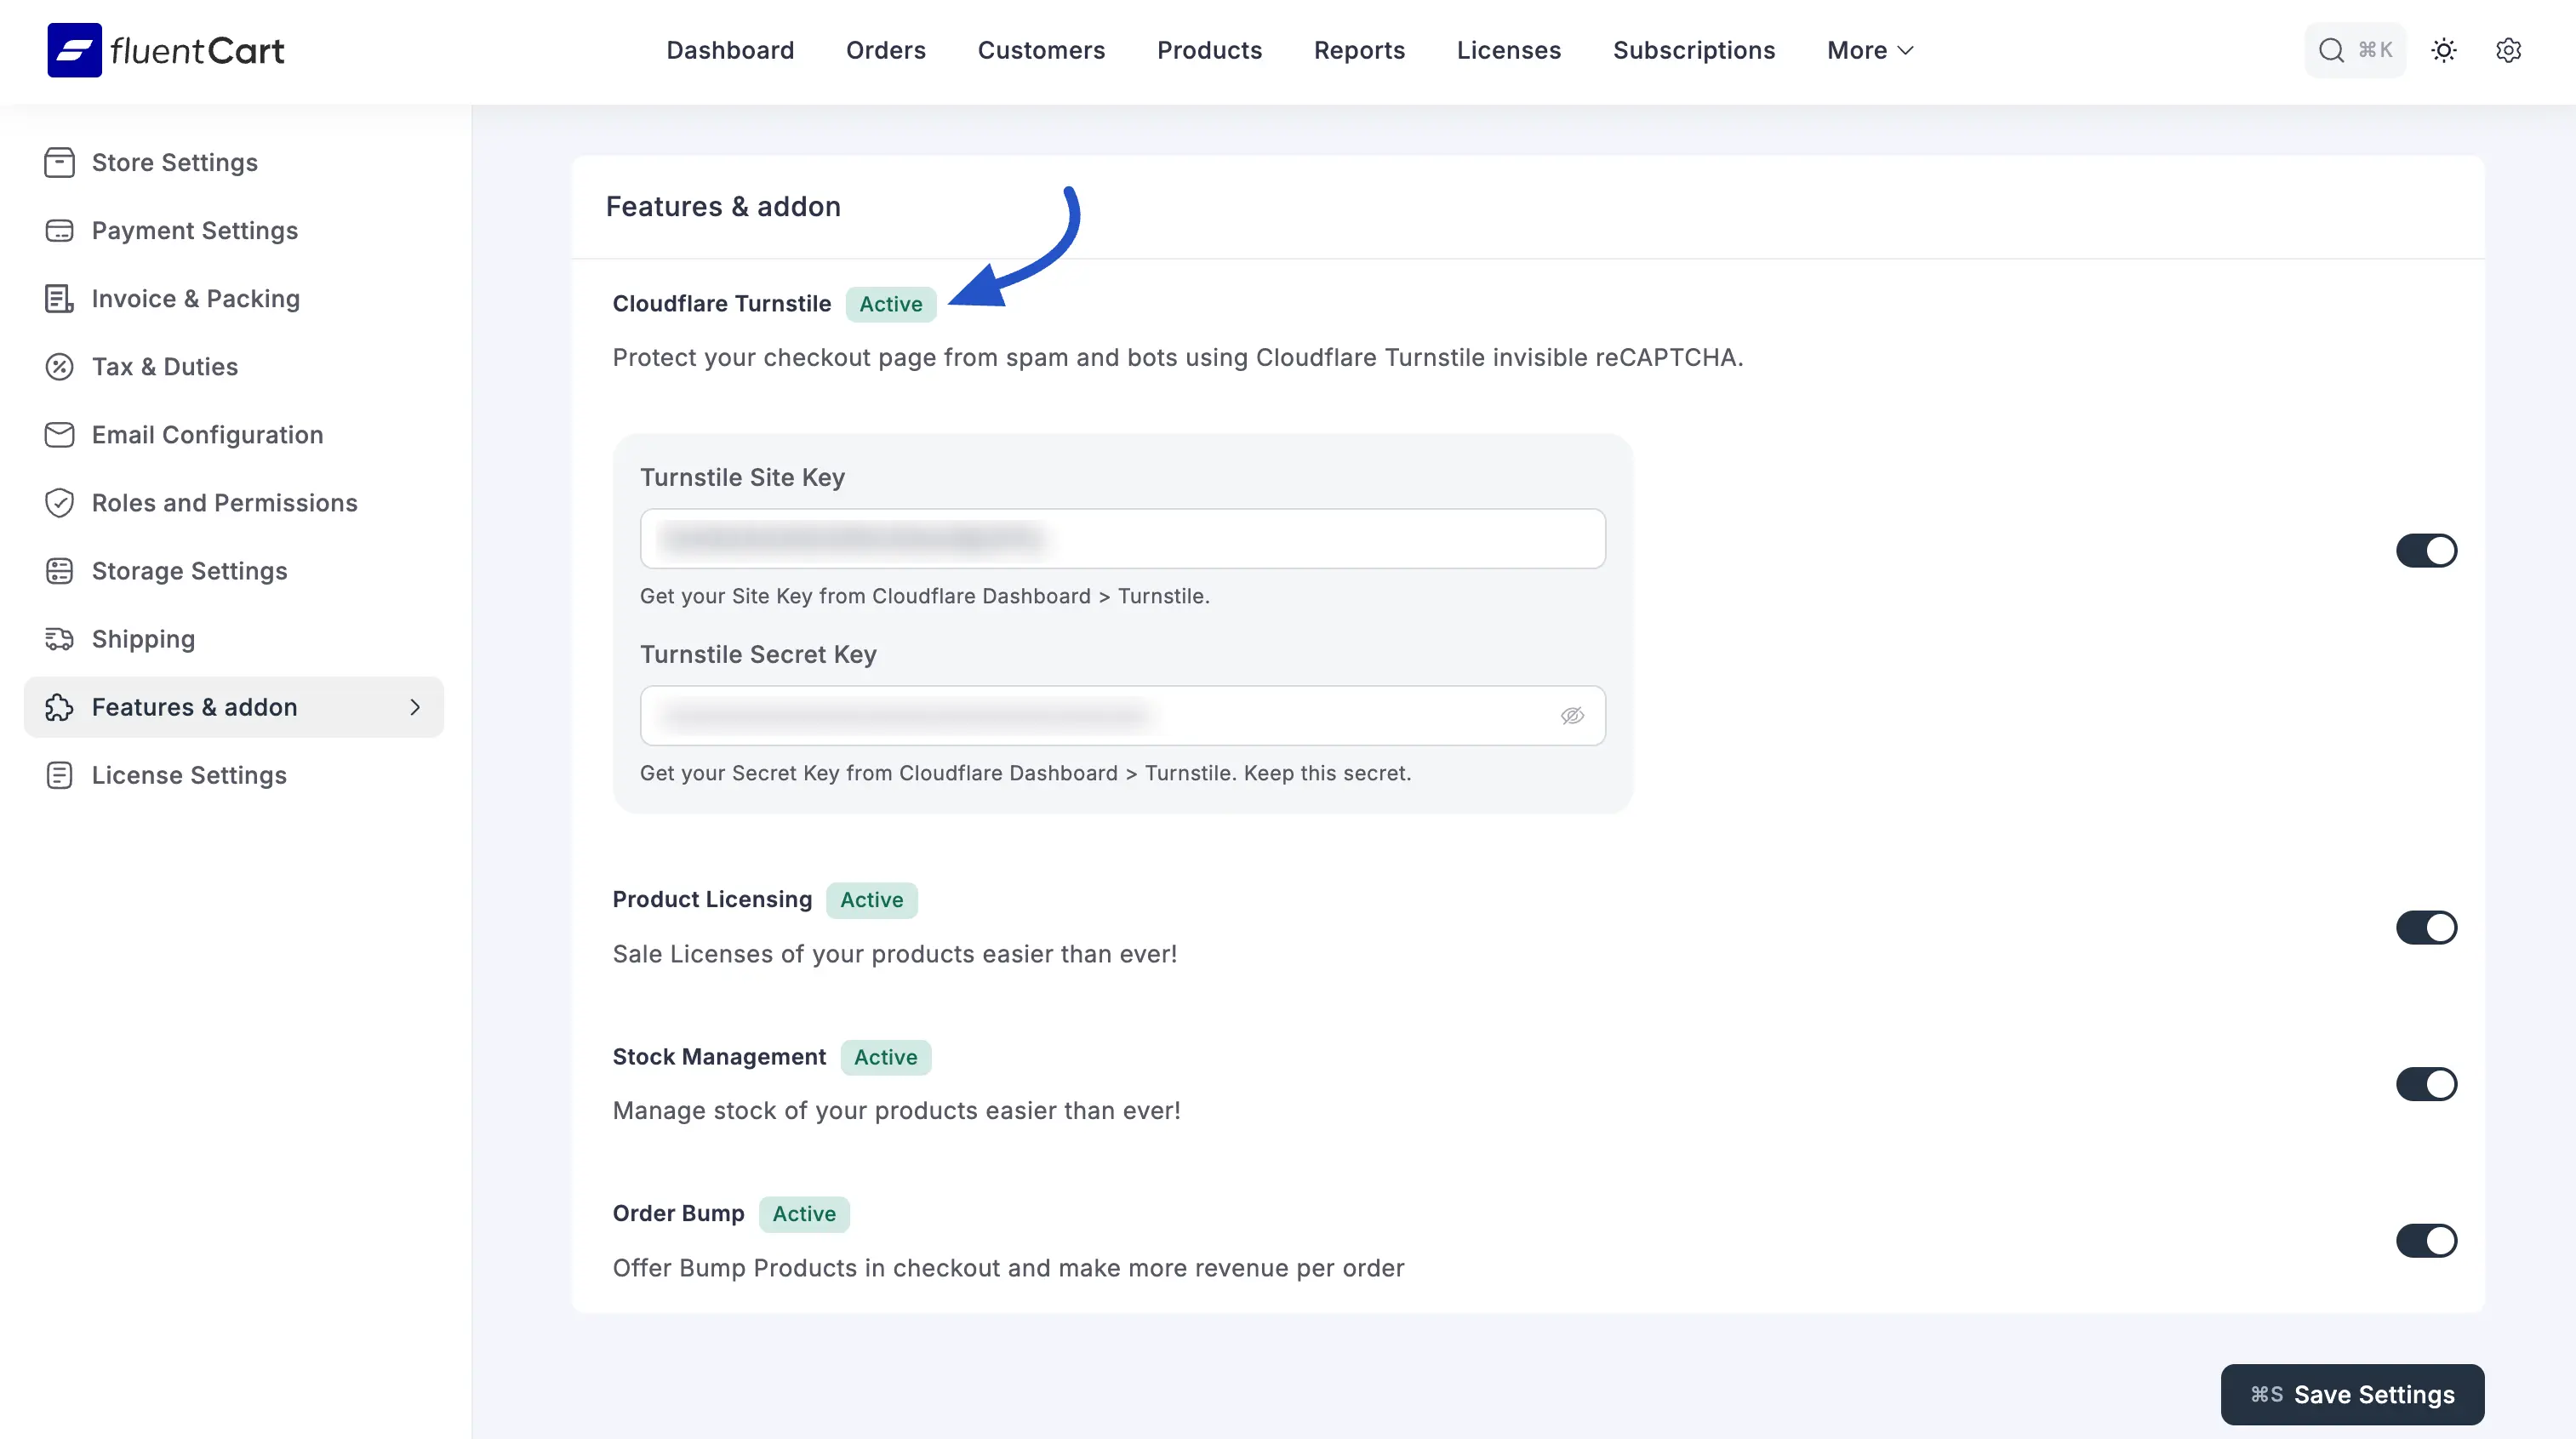Screen dimensions: 2576x1439
Task: Go to Tax & Duties settings
Action: click(165, 366)
